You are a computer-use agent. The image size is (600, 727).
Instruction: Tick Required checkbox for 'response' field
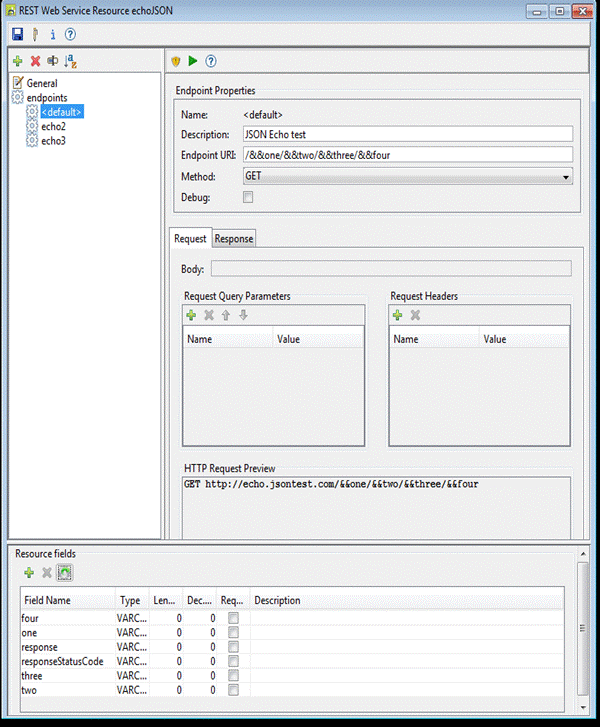tap(233, 647)
